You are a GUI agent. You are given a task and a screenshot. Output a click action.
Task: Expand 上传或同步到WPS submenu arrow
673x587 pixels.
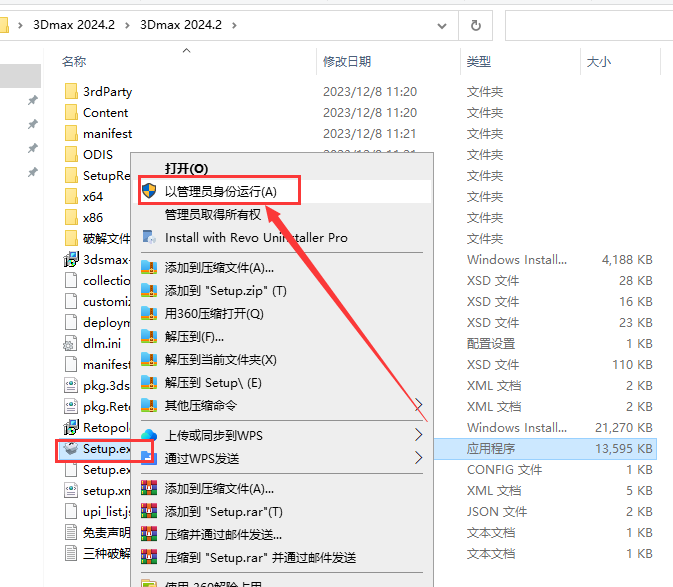click(x=419, y=435)
